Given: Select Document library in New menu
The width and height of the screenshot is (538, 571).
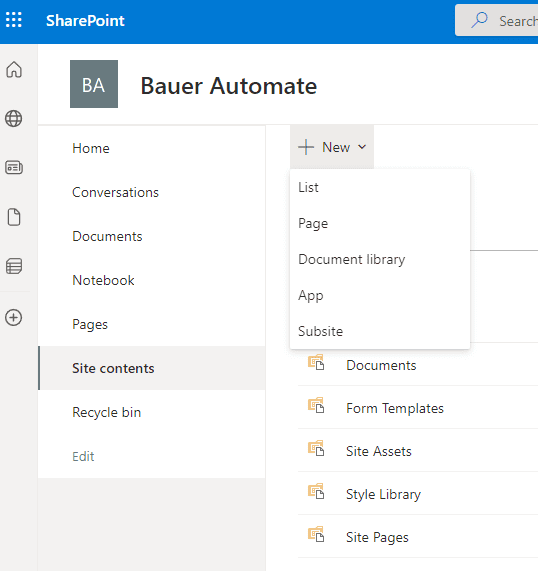Looking at the screenshot, I should tap(380, 259).
